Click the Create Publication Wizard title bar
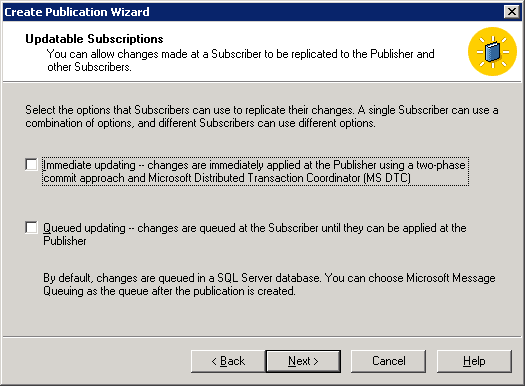Screen dimensions: 525x386 click(251, 12)
